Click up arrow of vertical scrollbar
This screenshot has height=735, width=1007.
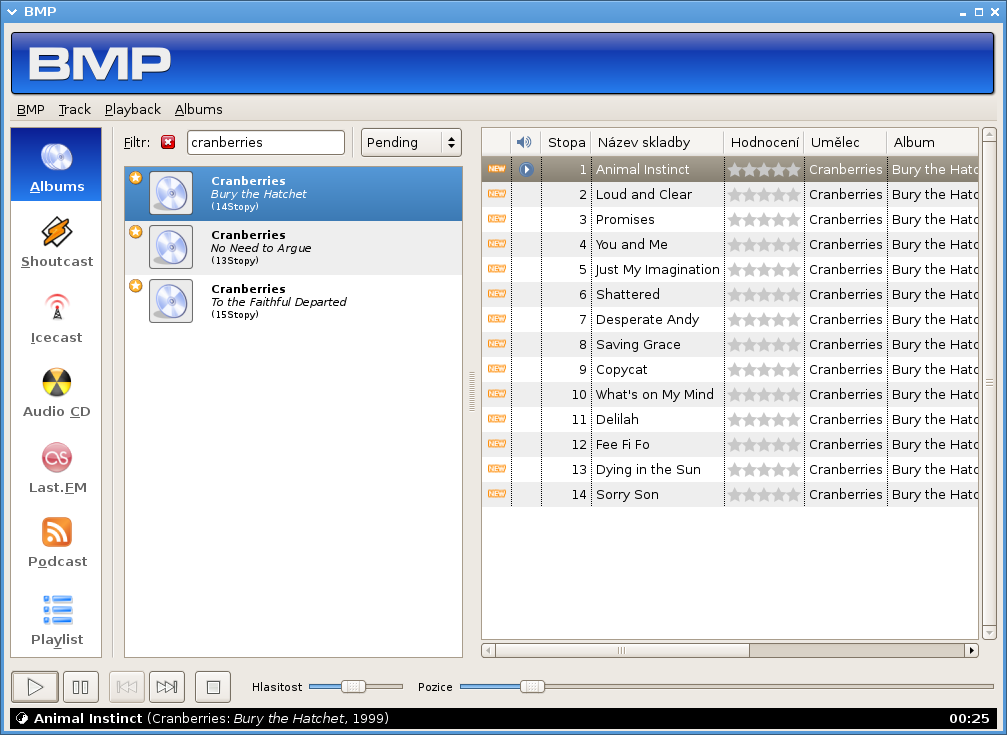point(989,134)
